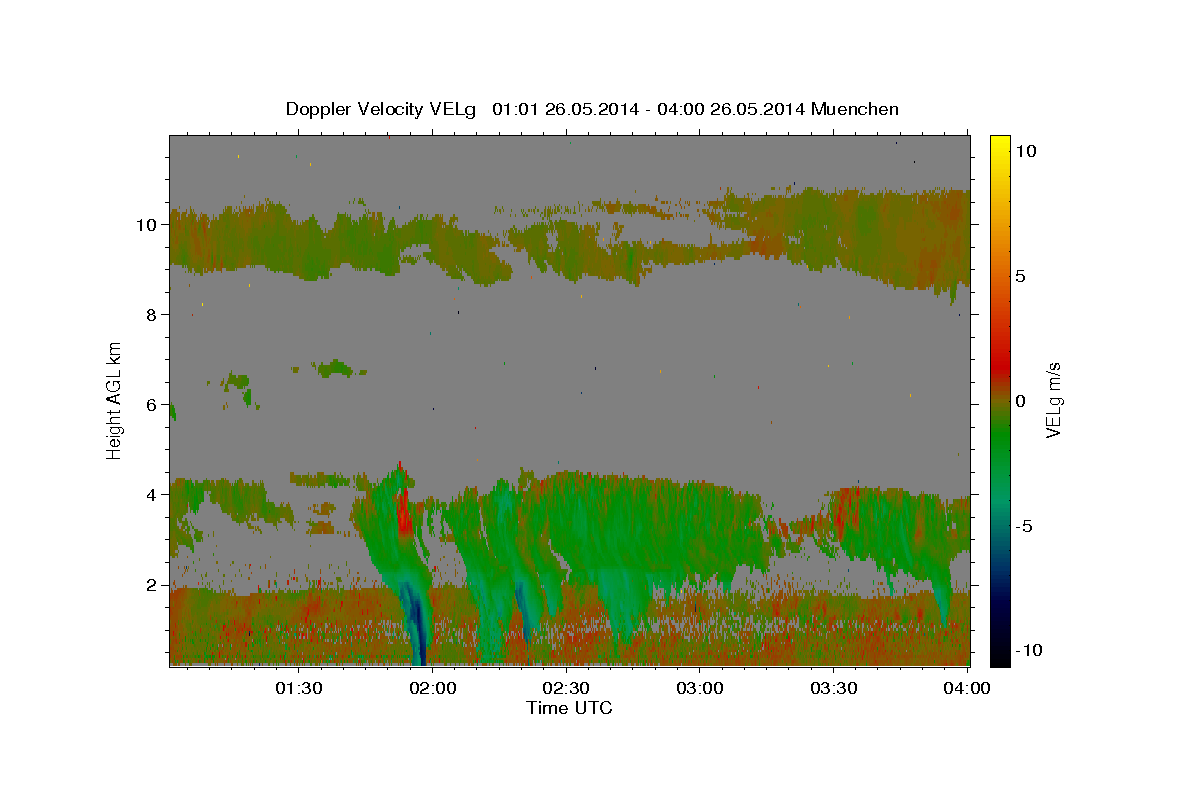Image resolution: width=1200 pixels, height=800 pixels.
Task: Click the 'VELg m/s' colorbar title
Action: pyautogui.click(x=1054, y=400)
